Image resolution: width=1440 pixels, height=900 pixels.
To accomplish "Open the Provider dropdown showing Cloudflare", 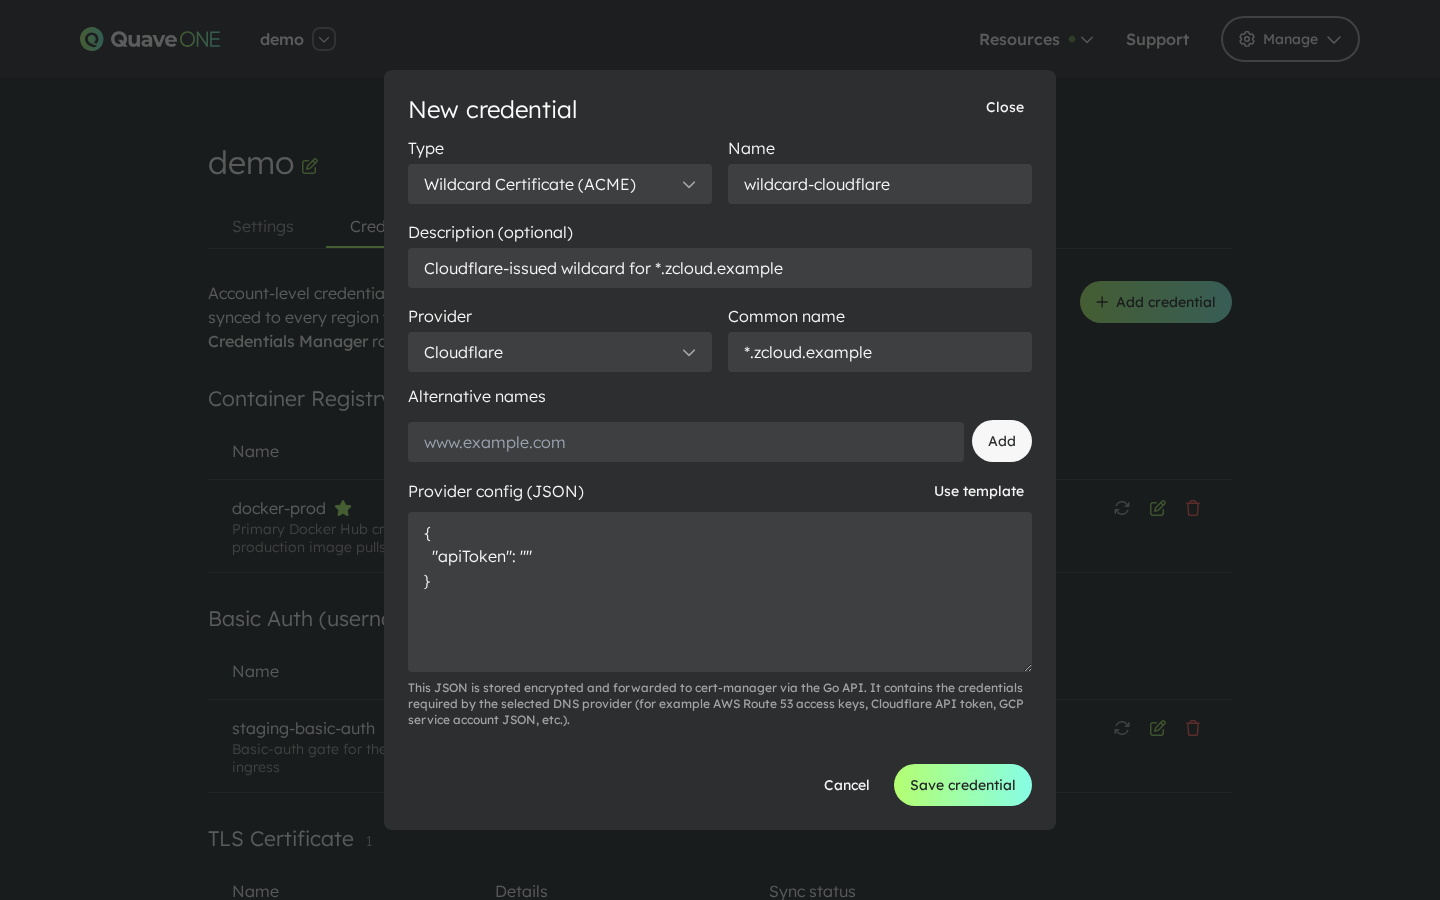I will click(560, 352).
